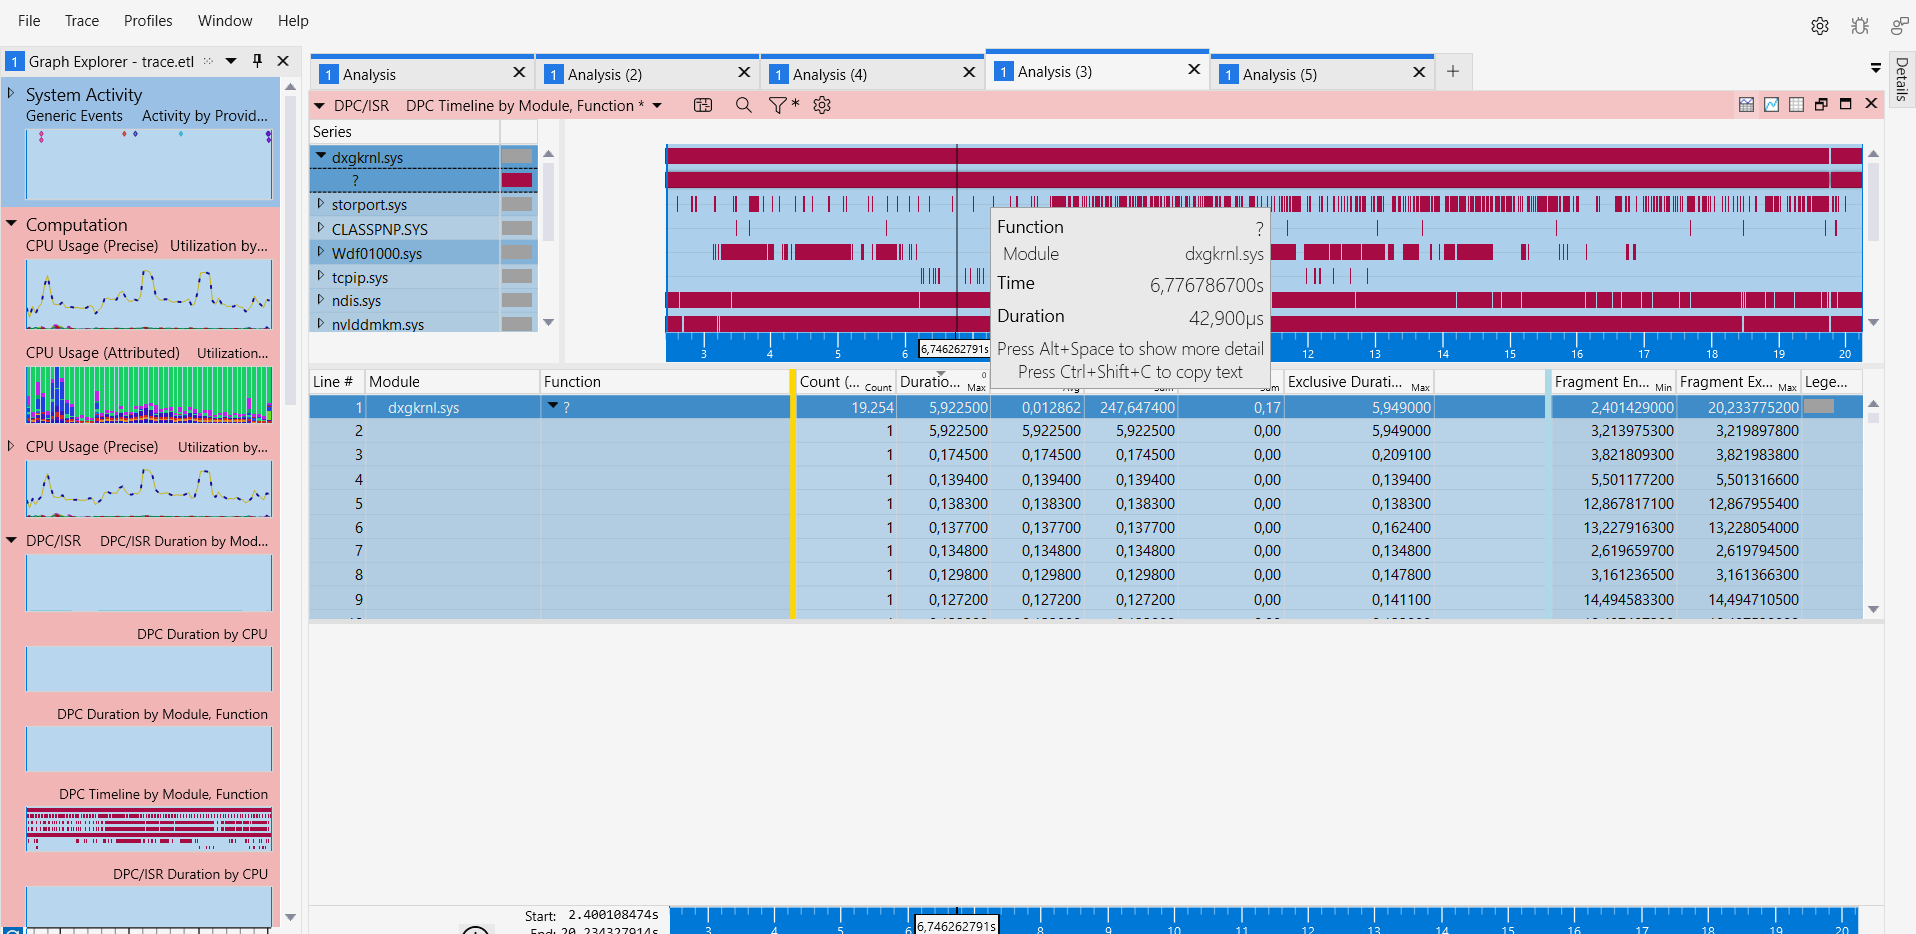Click legend swatch in table row 1
The image size is (1916, 934).
1819,407
